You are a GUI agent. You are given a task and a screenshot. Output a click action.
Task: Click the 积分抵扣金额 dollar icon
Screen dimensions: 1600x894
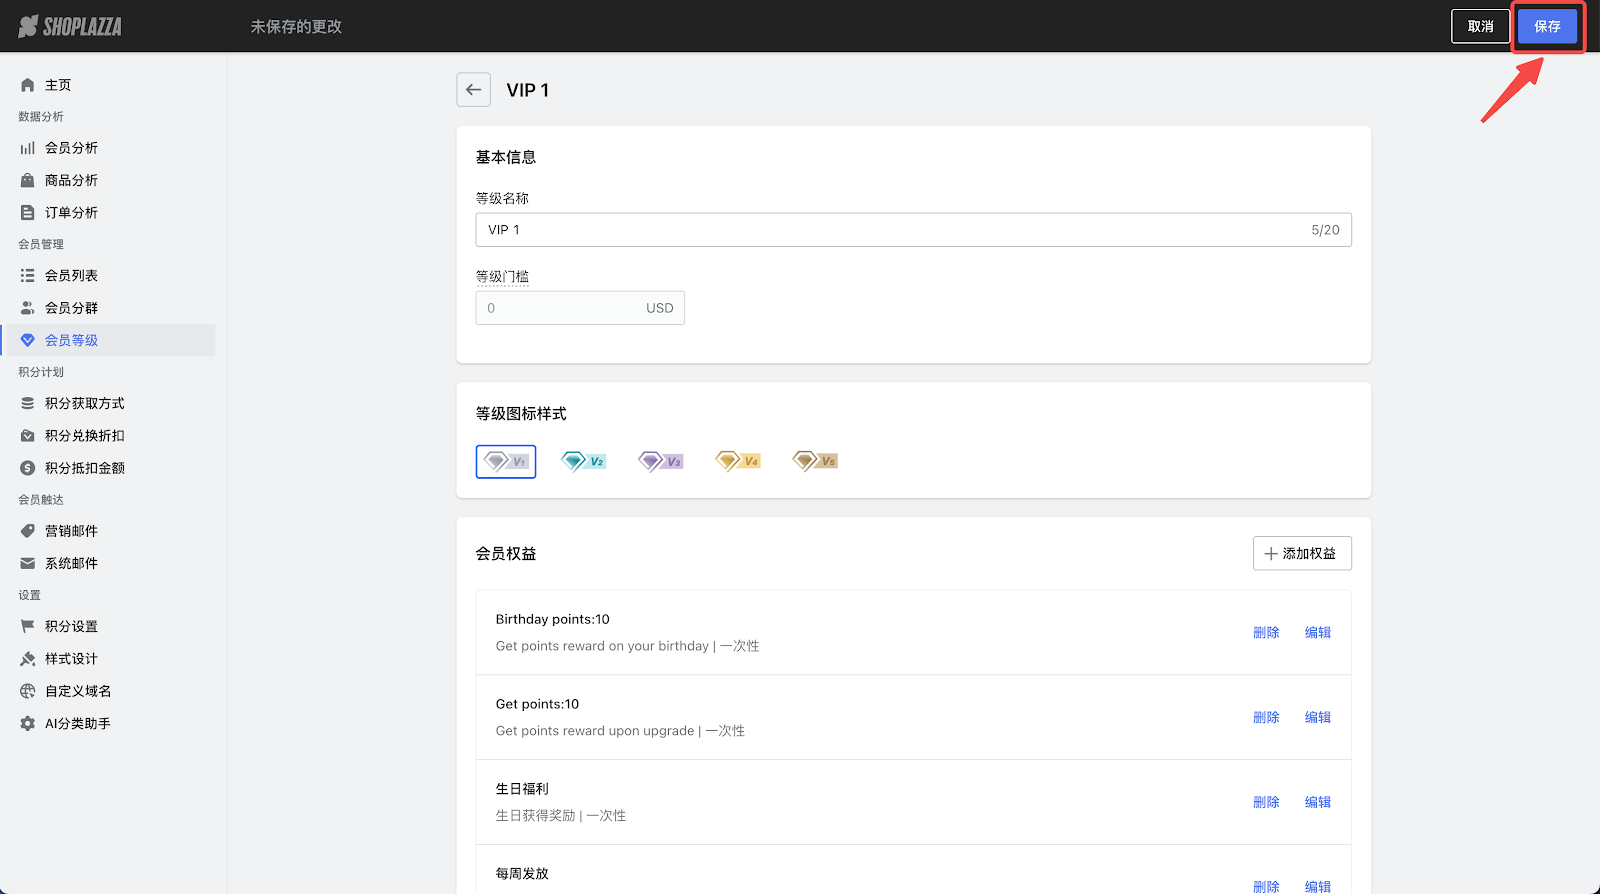tap(28, 468)
